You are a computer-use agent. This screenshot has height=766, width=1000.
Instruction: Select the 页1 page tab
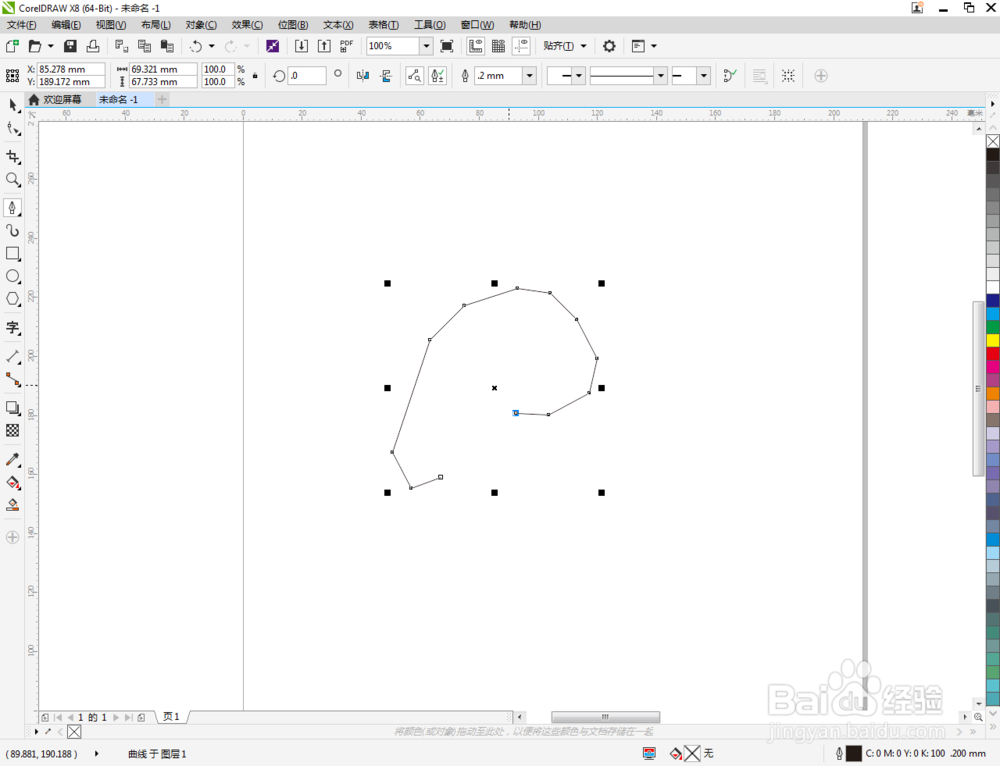coord(171,717)
